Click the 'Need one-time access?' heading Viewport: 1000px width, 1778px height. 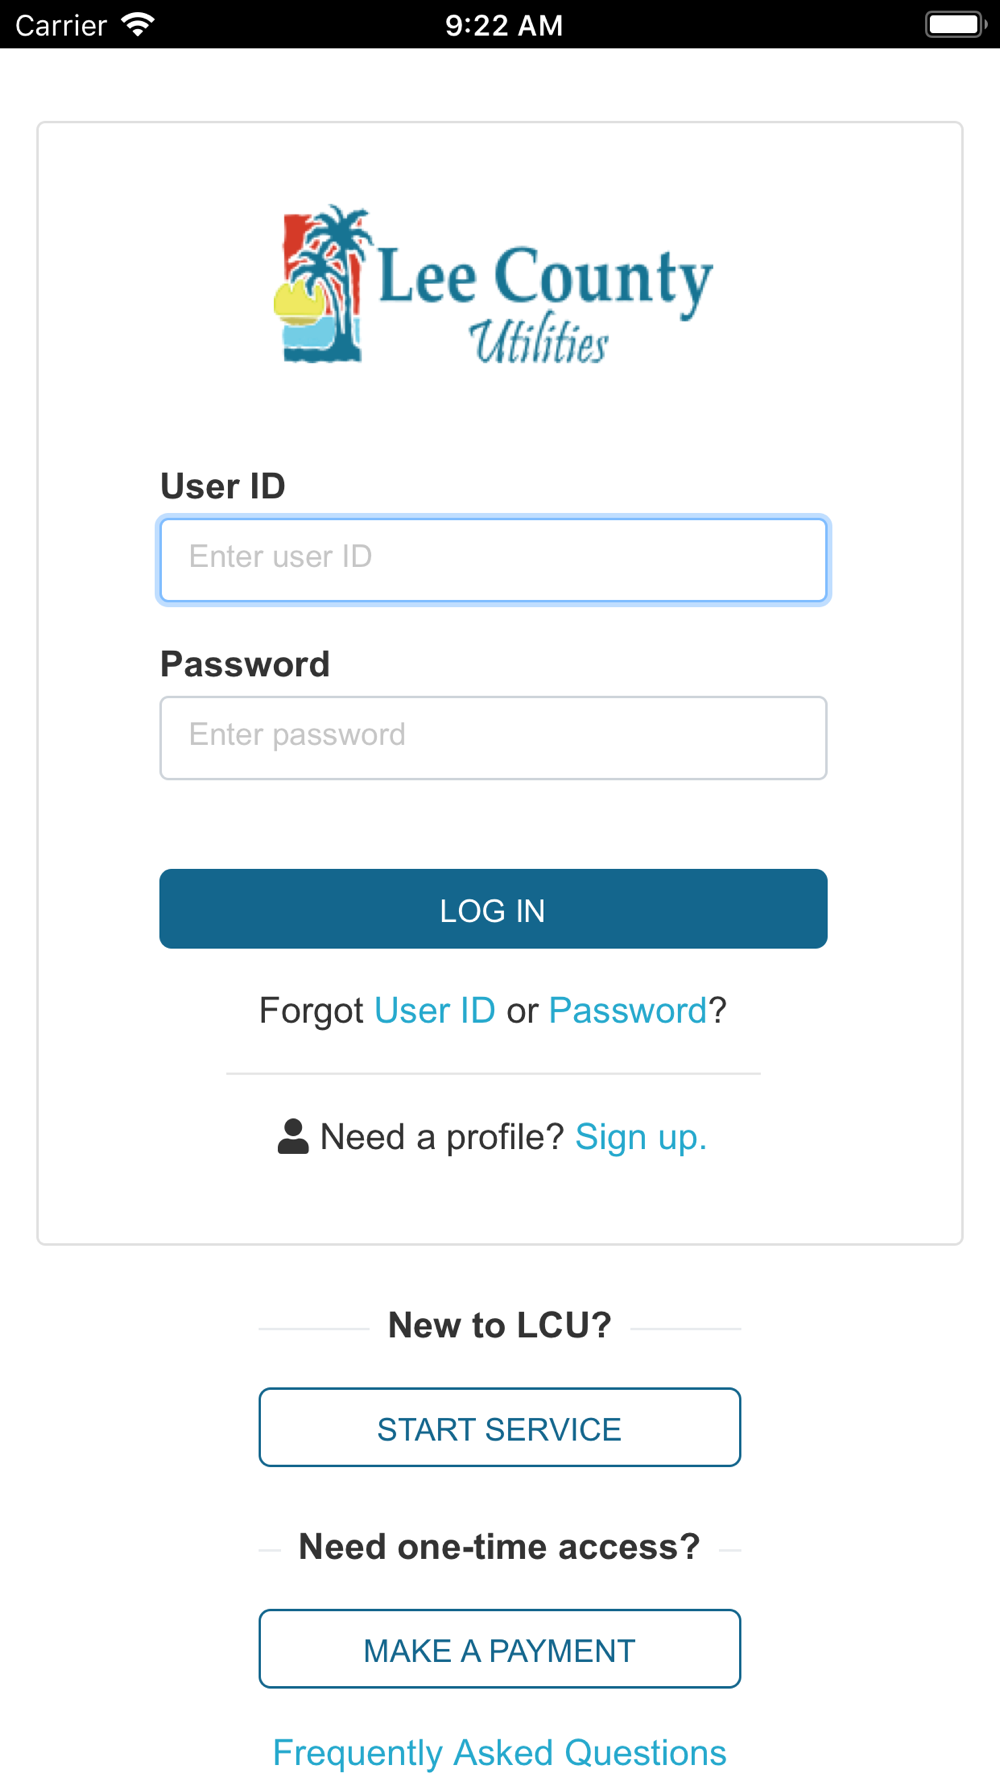tap(500, 1547)
